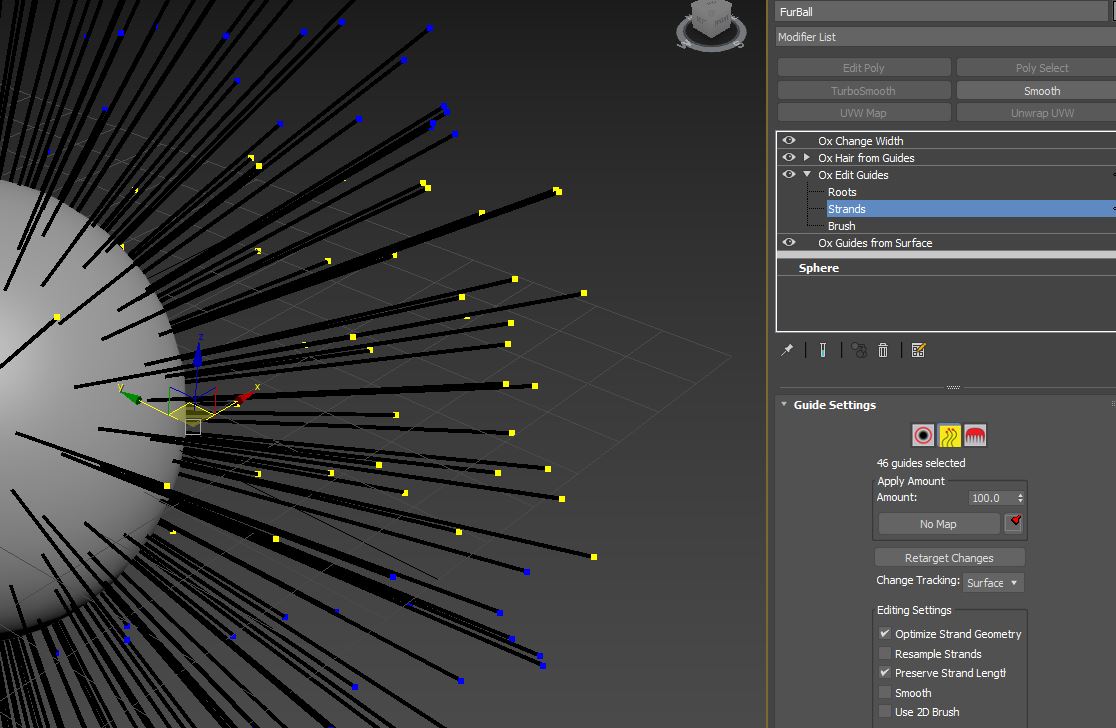The height and width of the screenshot is (728, 1116).
Task: Hide the Ox Change Width modifier
Action: pyautogui.click(x=789, y=141)
